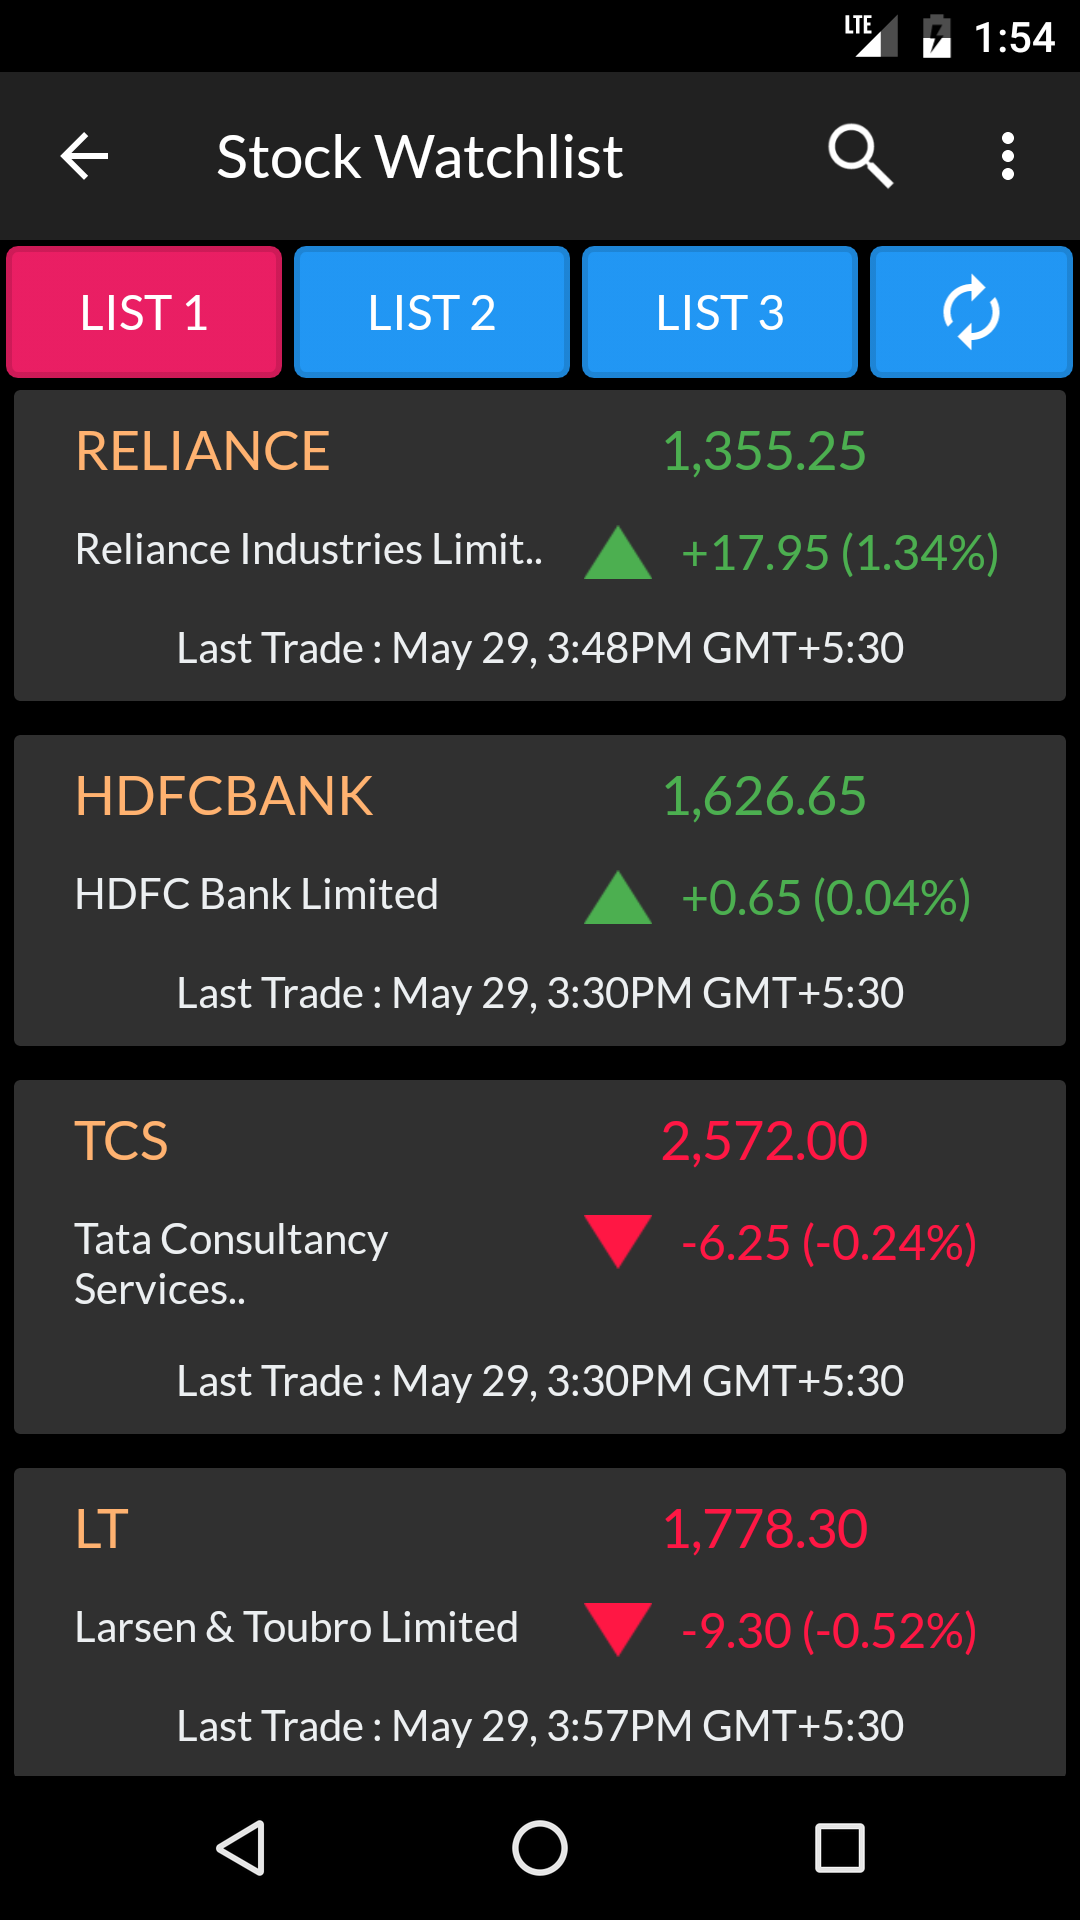Open the recent apps square button
The image size is (1080, 1920).
tap(840, 1847)
